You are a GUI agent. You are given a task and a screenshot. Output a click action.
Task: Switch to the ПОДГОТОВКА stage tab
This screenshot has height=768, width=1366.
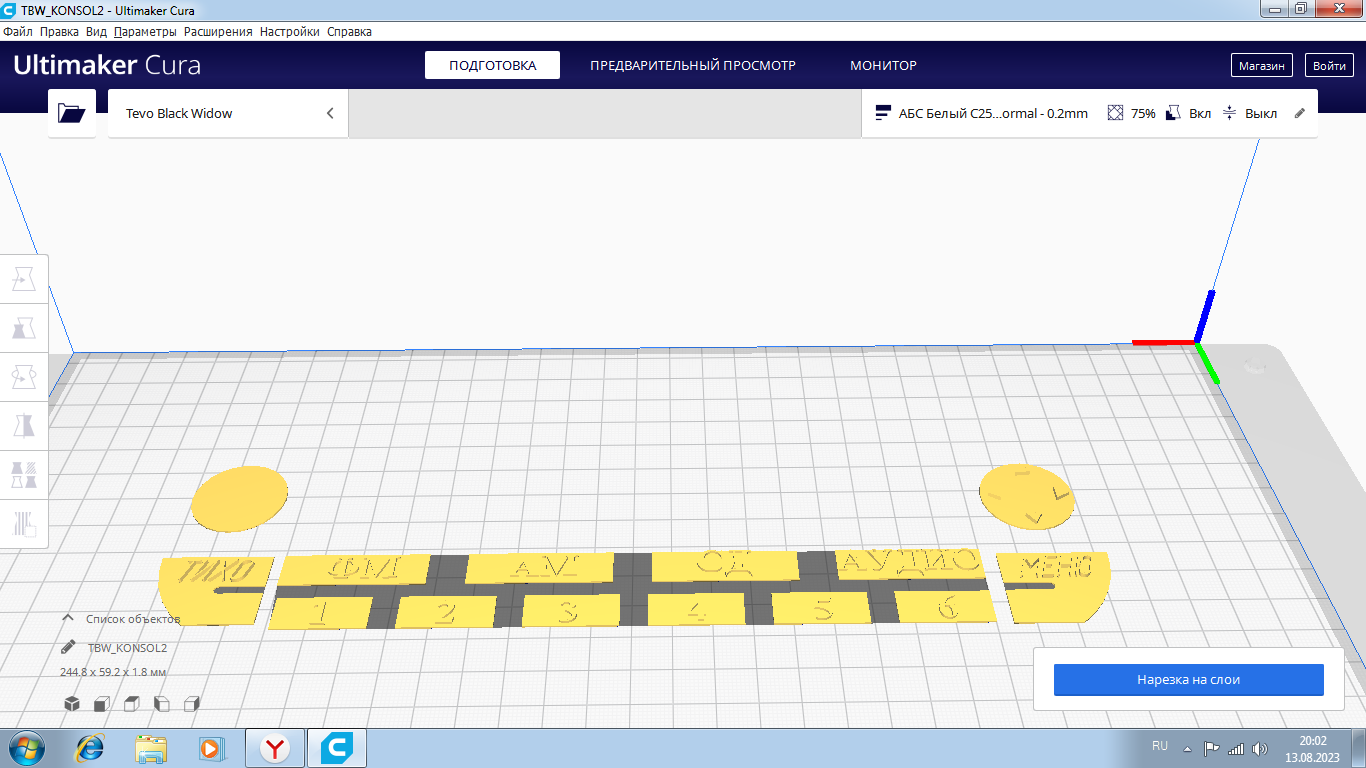pyautogui.click(x=492, y=65)
